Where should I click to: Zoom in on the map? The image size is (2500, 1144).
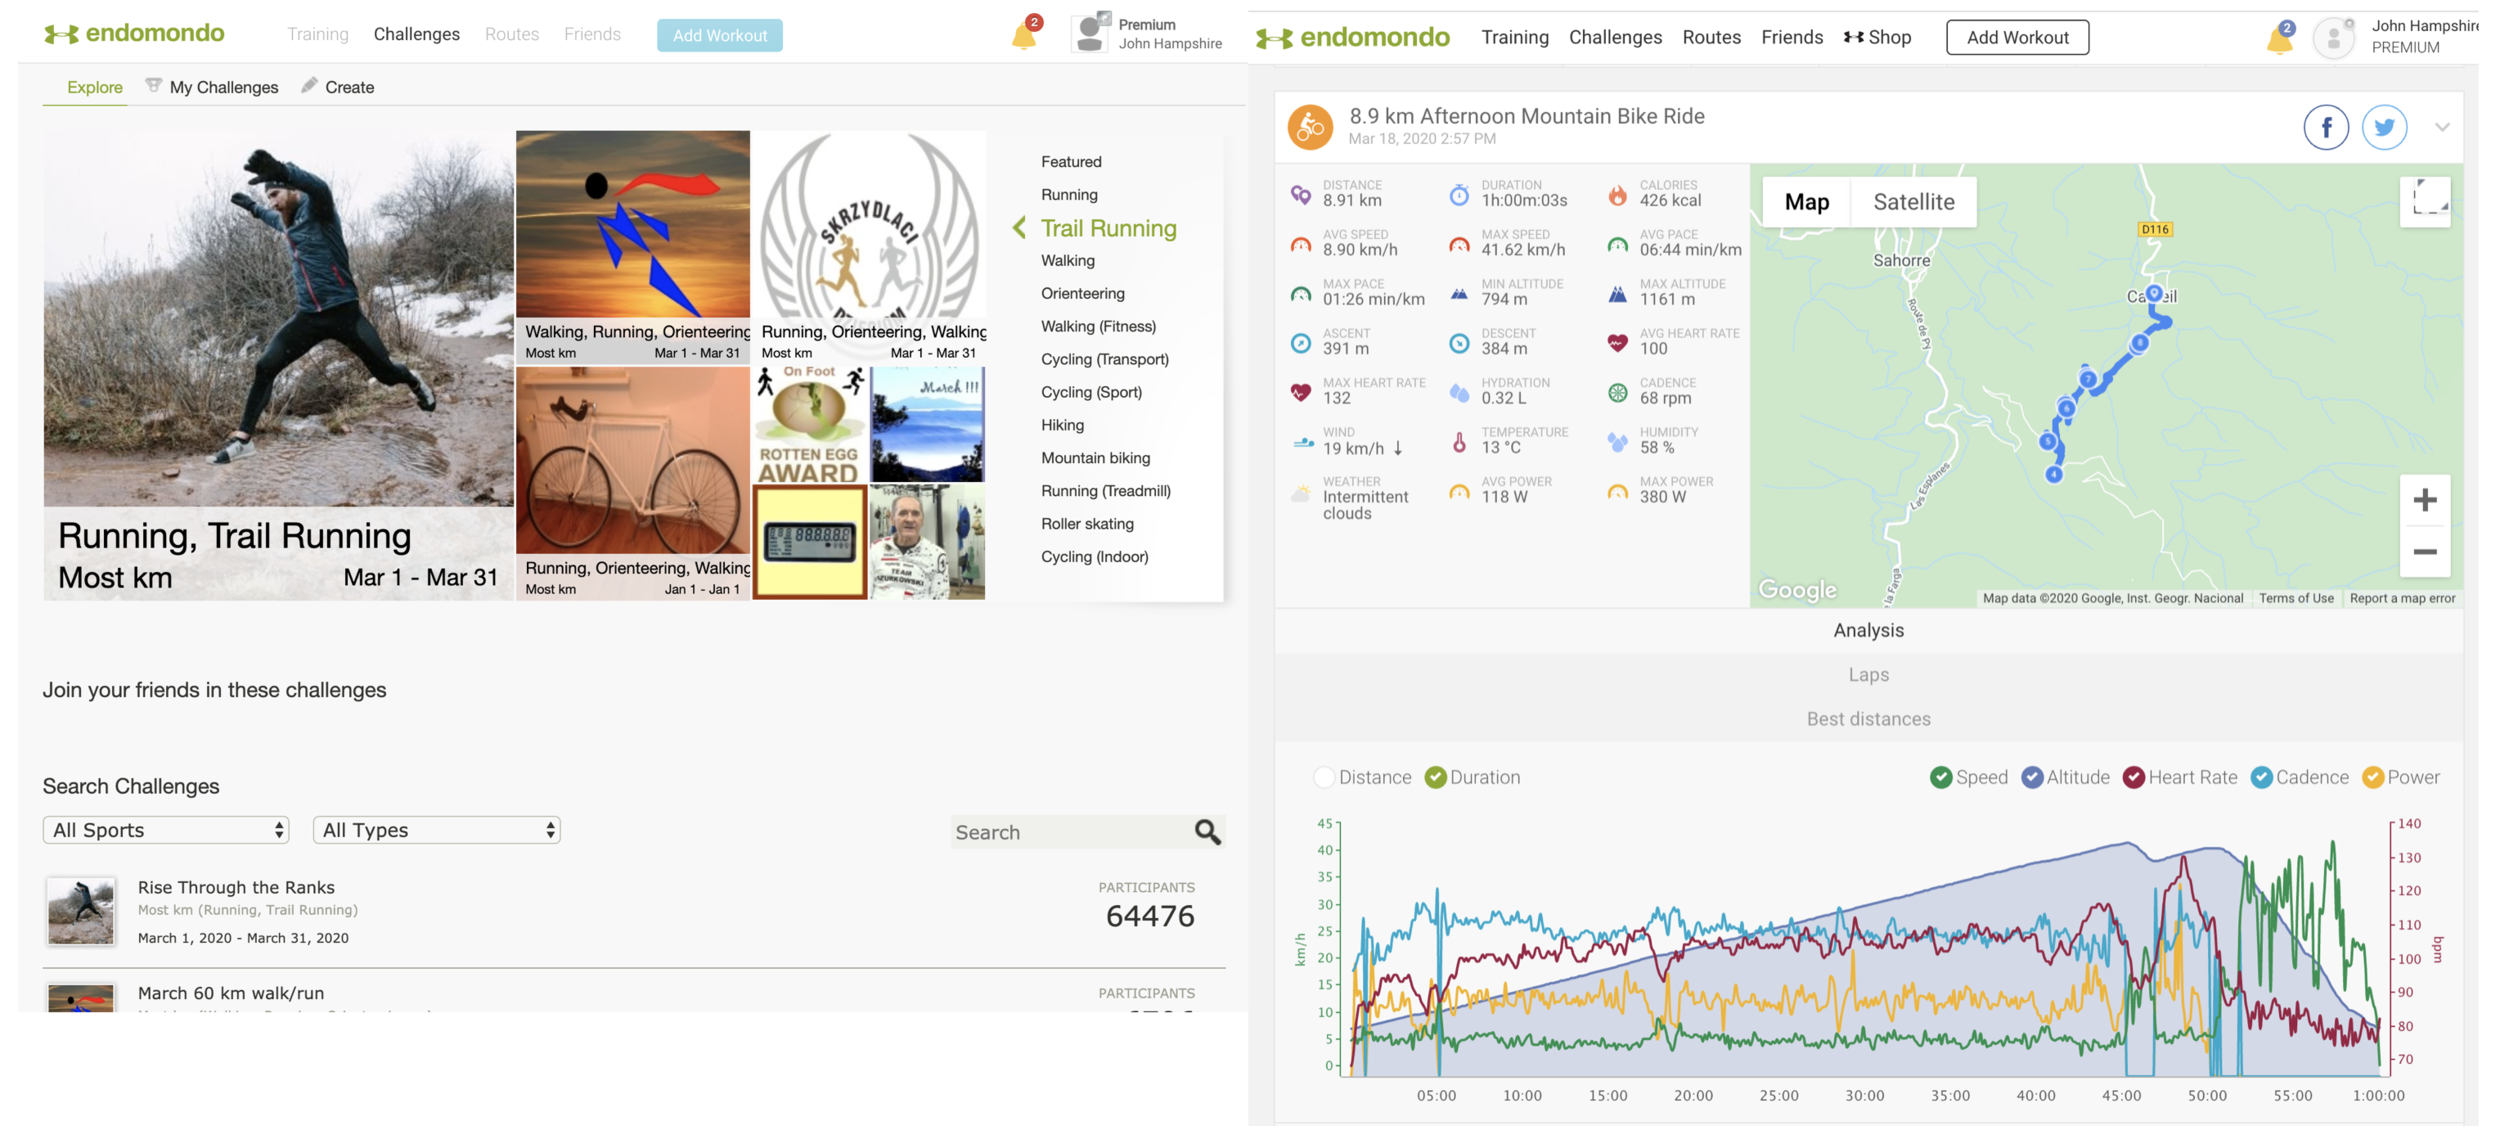pyautogui.click(x=2424, y=500)
